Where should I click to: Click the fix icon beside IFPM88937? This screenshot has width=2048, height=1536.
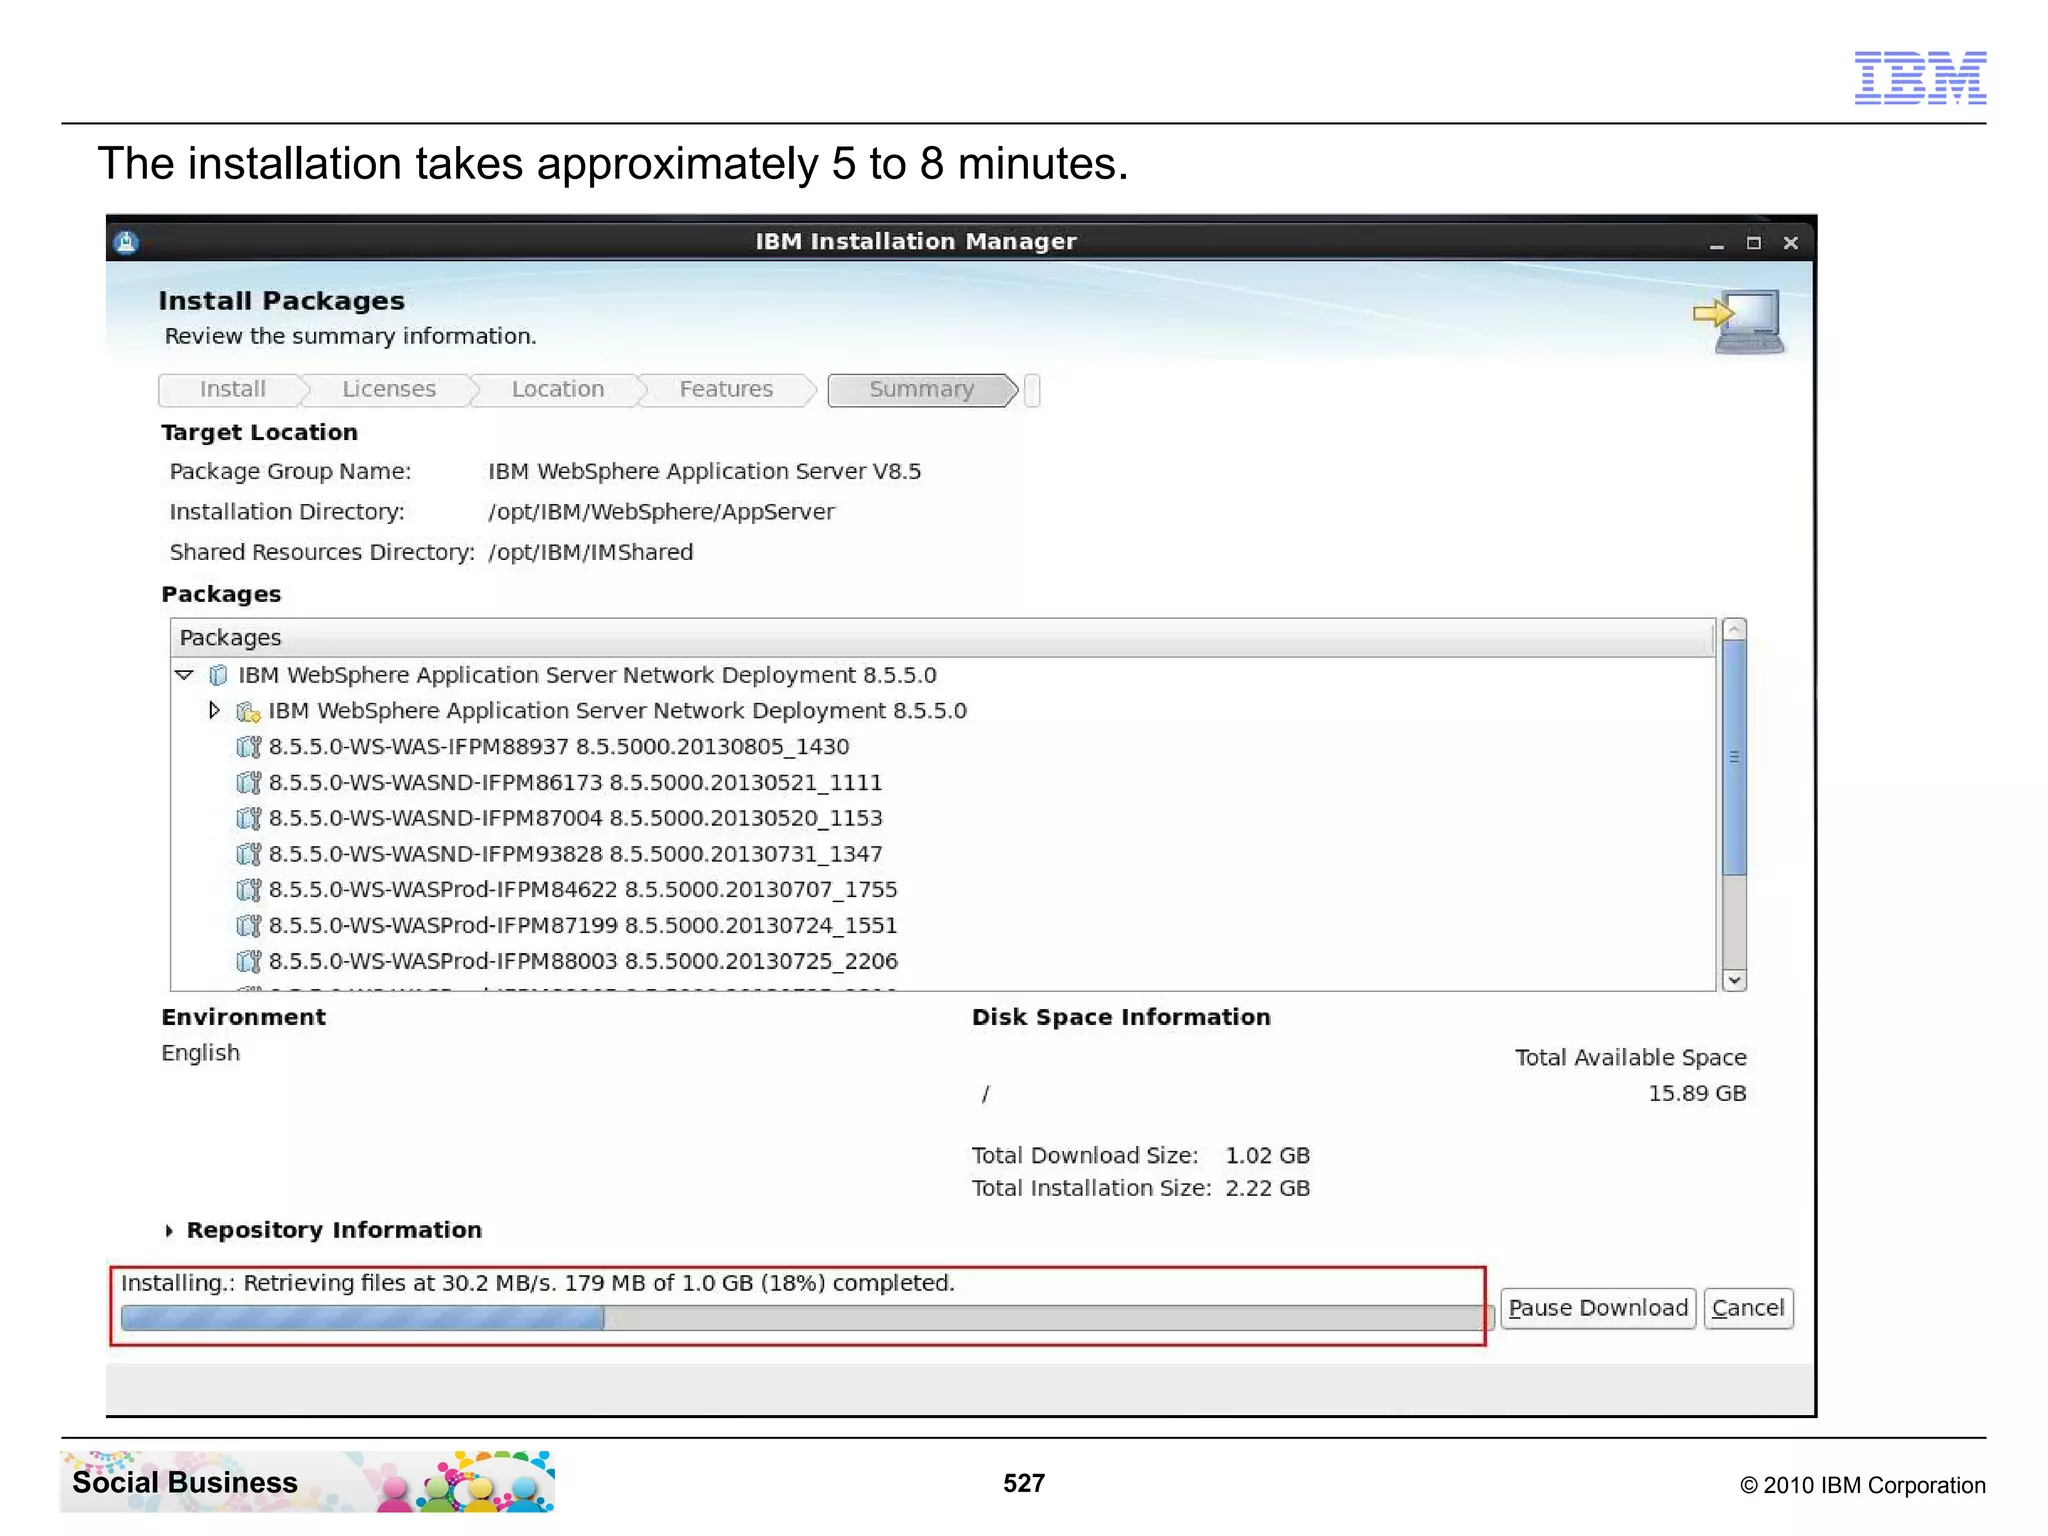coord(248,747)
